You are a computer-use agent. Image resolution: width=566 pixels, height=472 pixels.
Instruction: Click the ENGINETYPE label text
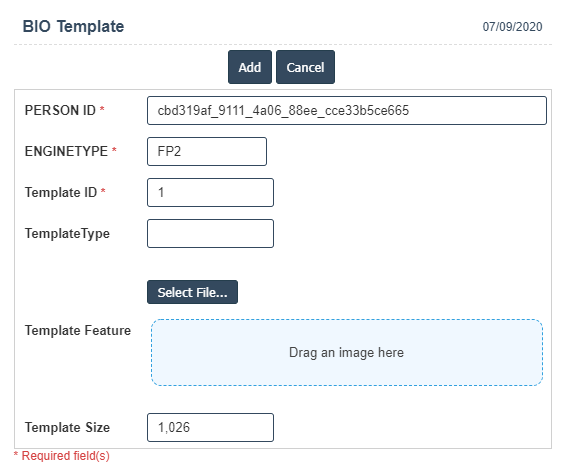[x=66, y=151]
